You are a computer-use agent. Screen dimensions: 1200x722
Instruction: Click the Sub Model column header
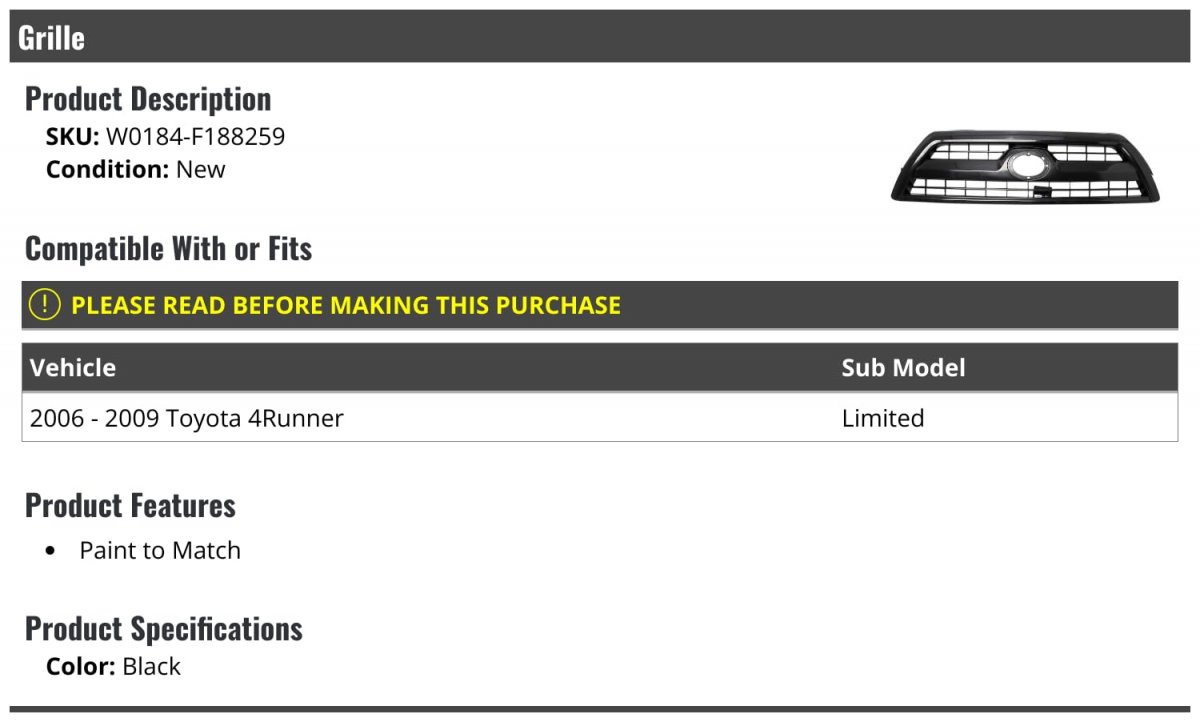tap(903, 367)
